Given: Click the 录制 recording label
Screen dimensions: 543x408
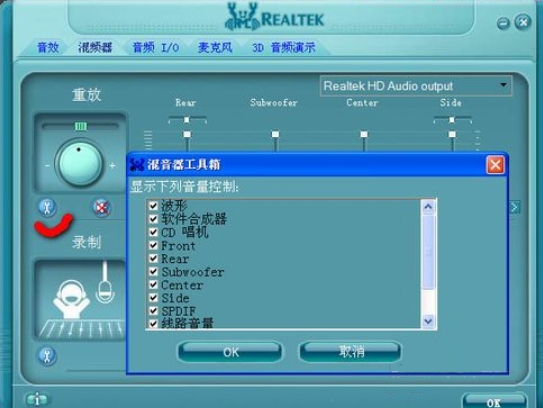Looking at the screenshot, I should click(87, 242).
